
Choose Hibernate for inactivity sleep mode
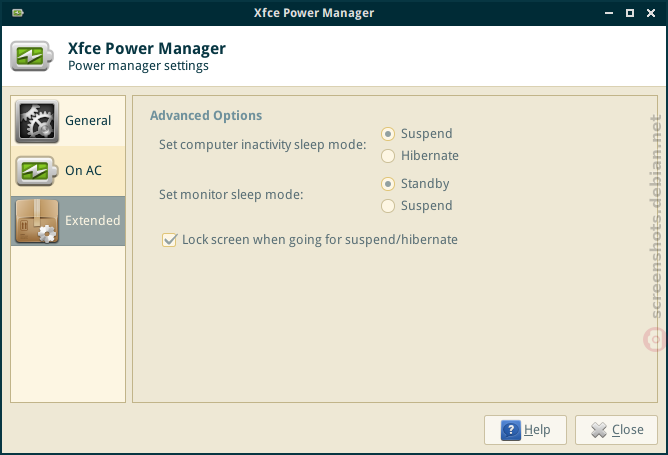pos(420,156)
